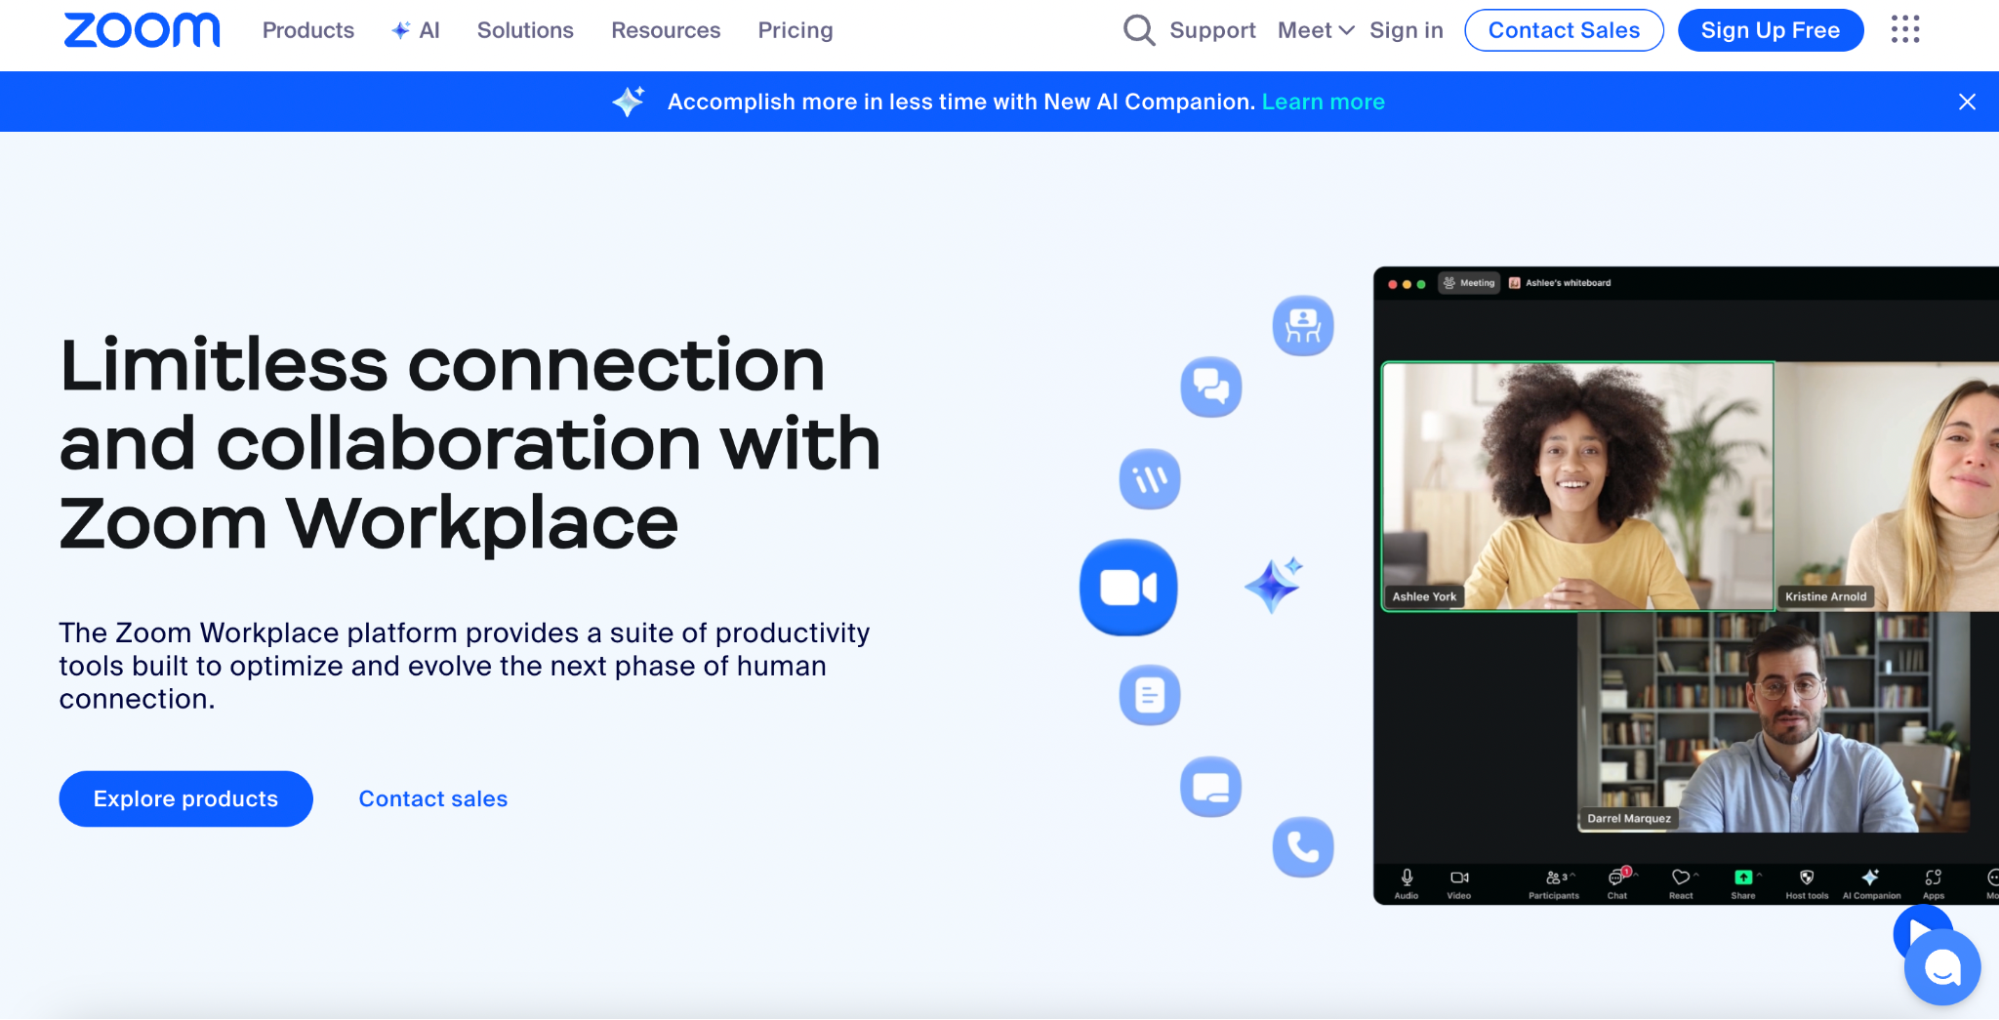Screen dimensions: 1999x1020
Task: Click the AI Companion sparkle beside camera icon
Action: tap(1274, 584)
